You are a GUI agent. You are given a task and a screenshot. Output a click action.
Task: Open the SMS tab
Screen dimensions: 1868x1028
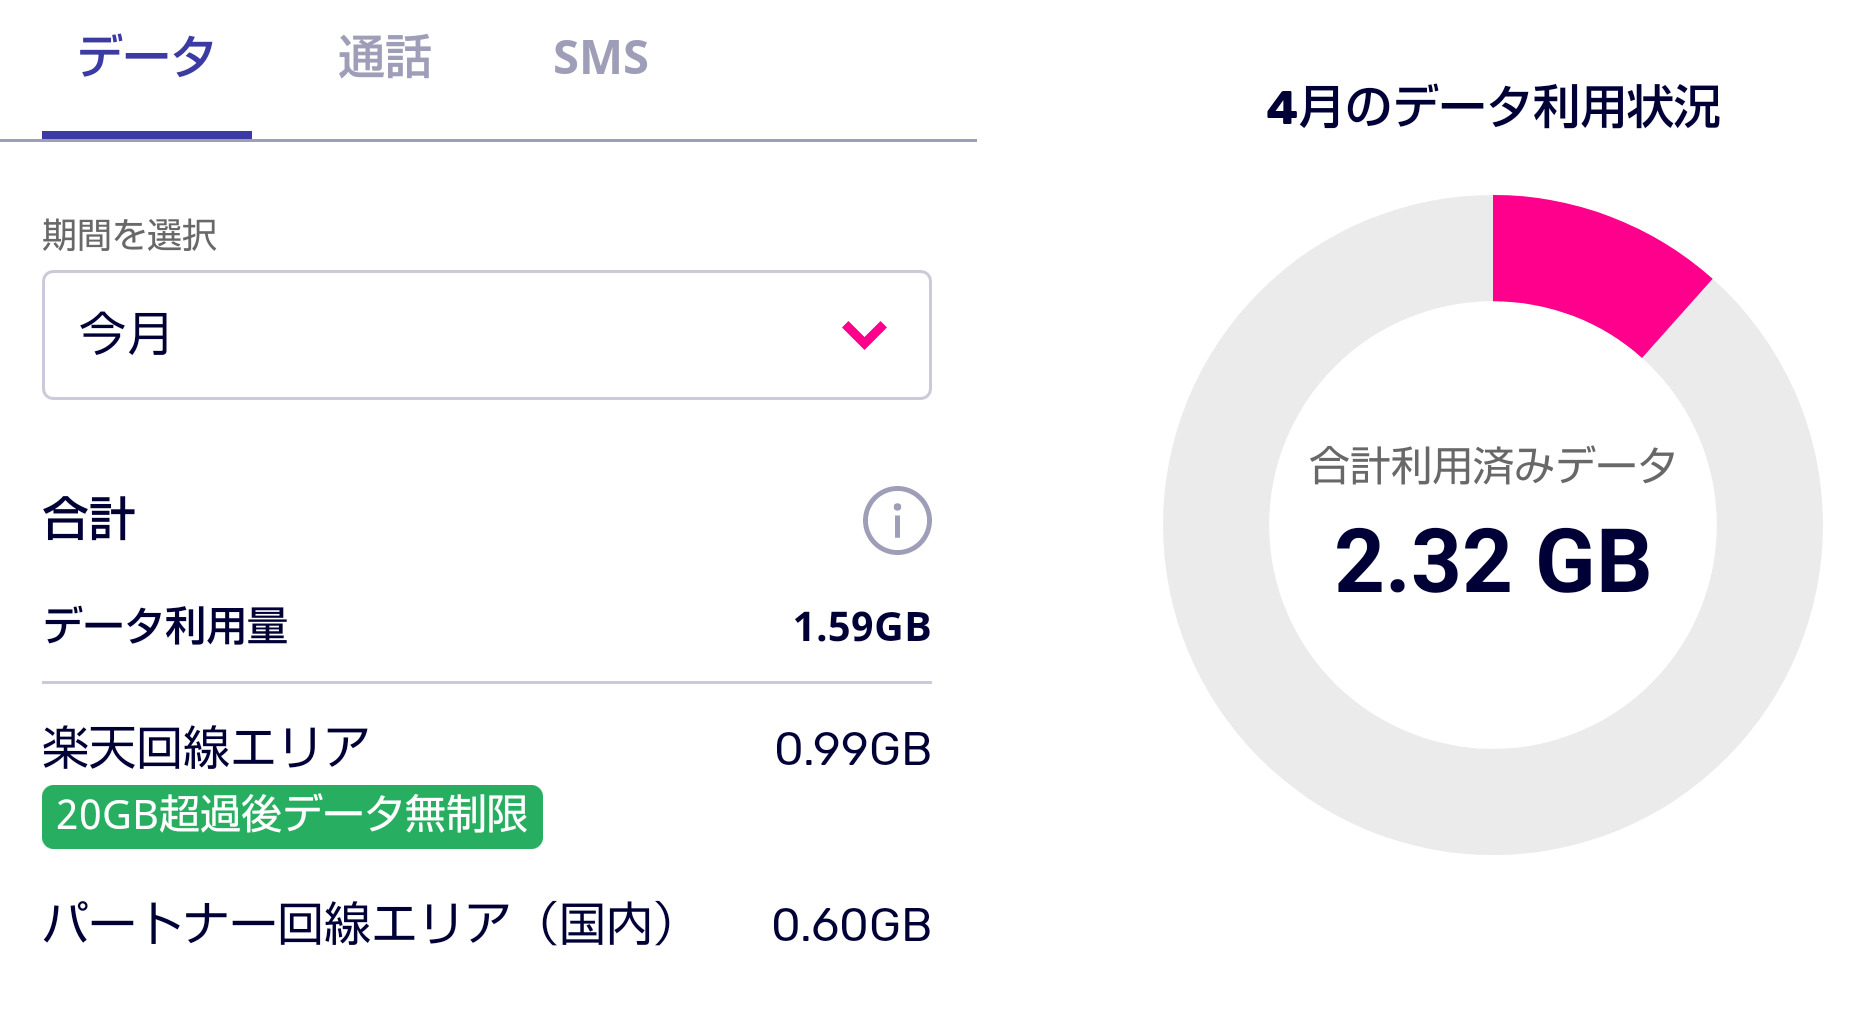pyautogui.click(x=600, y=58)
